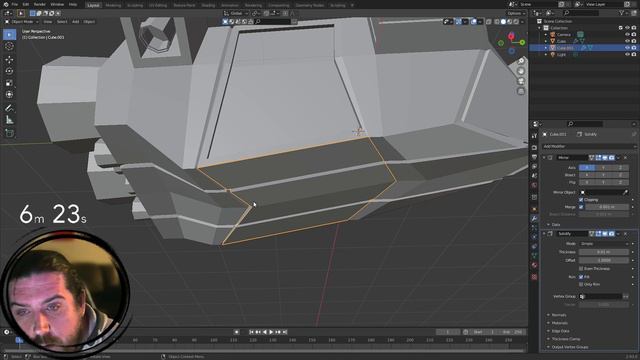This screenshot has height=360, width=640.
Task: Open the Physics properties tab
Action: pos(534,237)
